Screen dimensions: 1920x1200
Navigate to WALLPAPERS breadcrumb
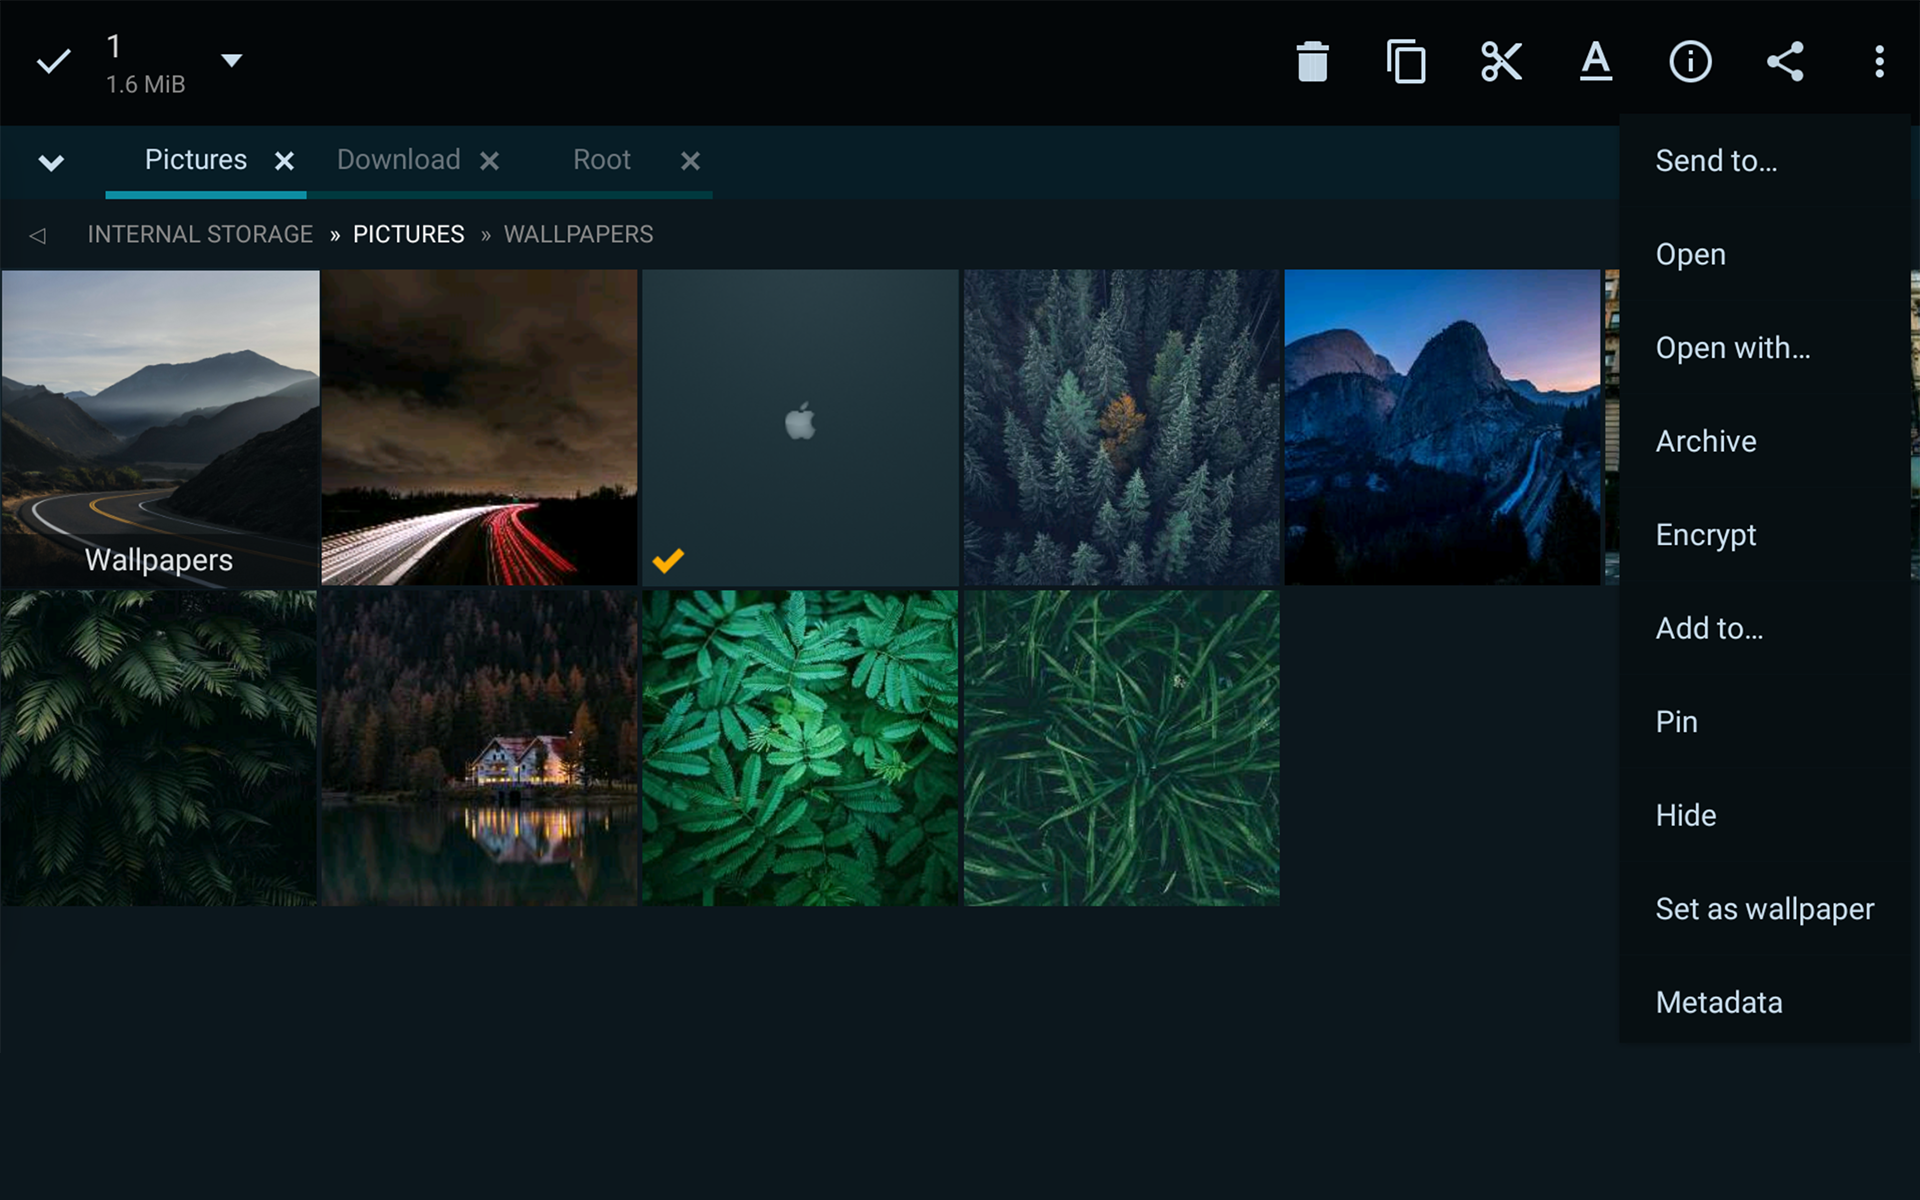click(578, 234)
